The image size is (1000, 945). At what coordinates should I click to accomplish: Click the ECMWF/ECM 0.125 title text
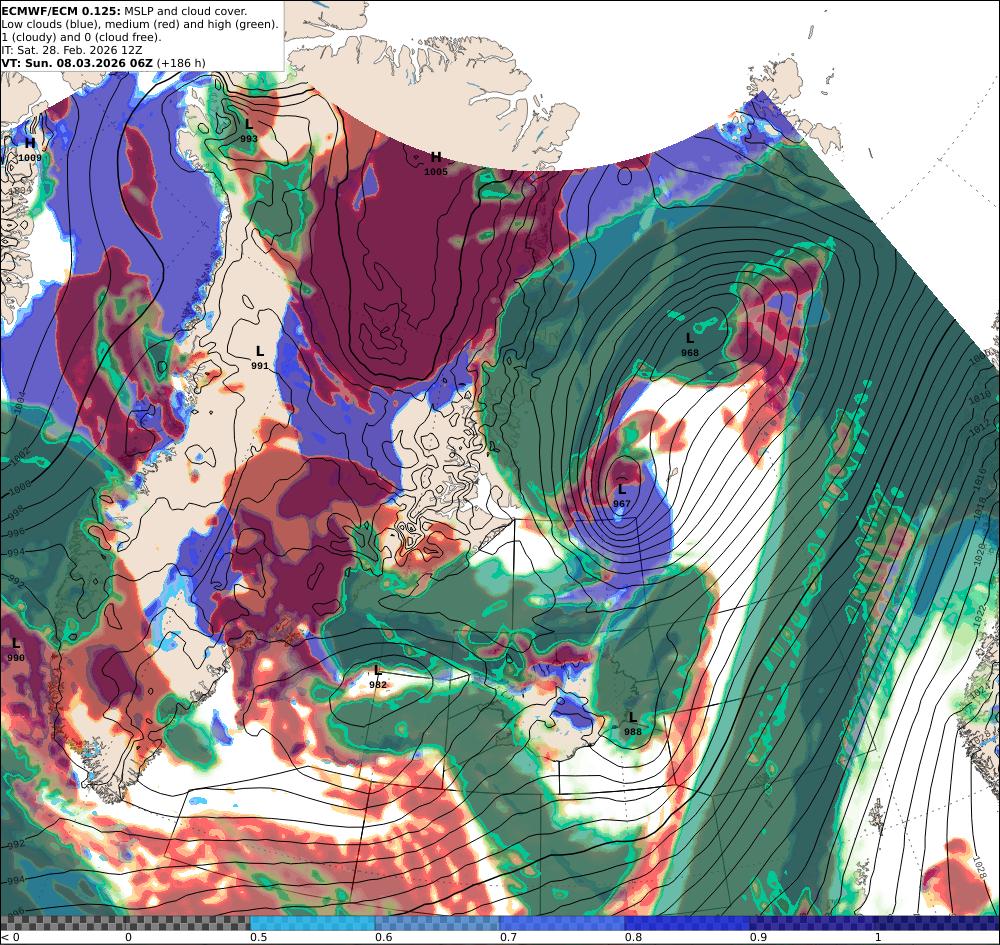tap(61, 11)
